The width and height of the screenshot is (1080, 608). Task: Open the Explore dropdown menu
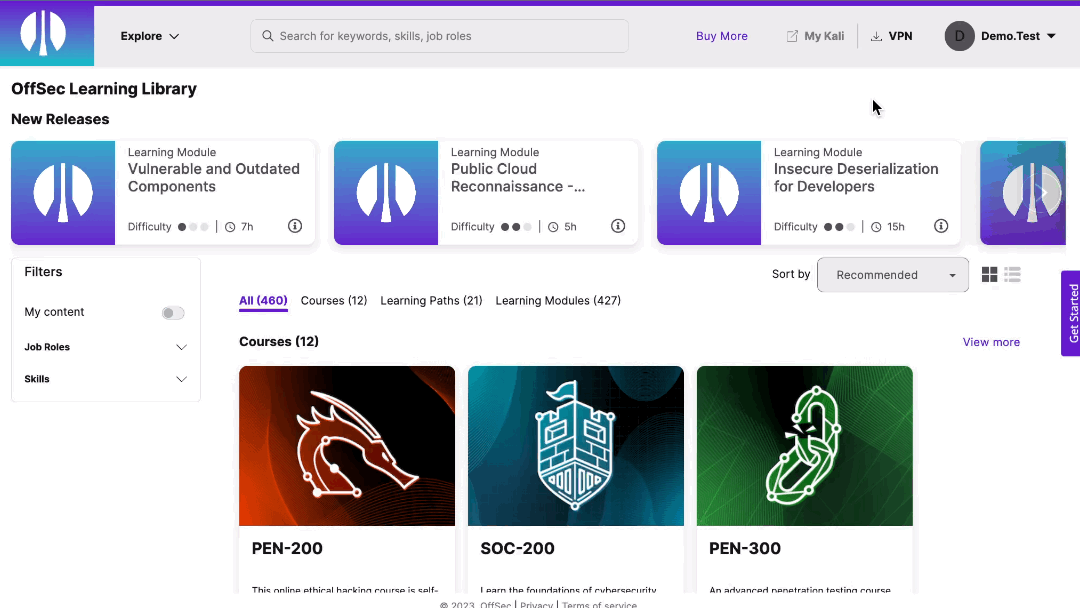pos(150,36)
